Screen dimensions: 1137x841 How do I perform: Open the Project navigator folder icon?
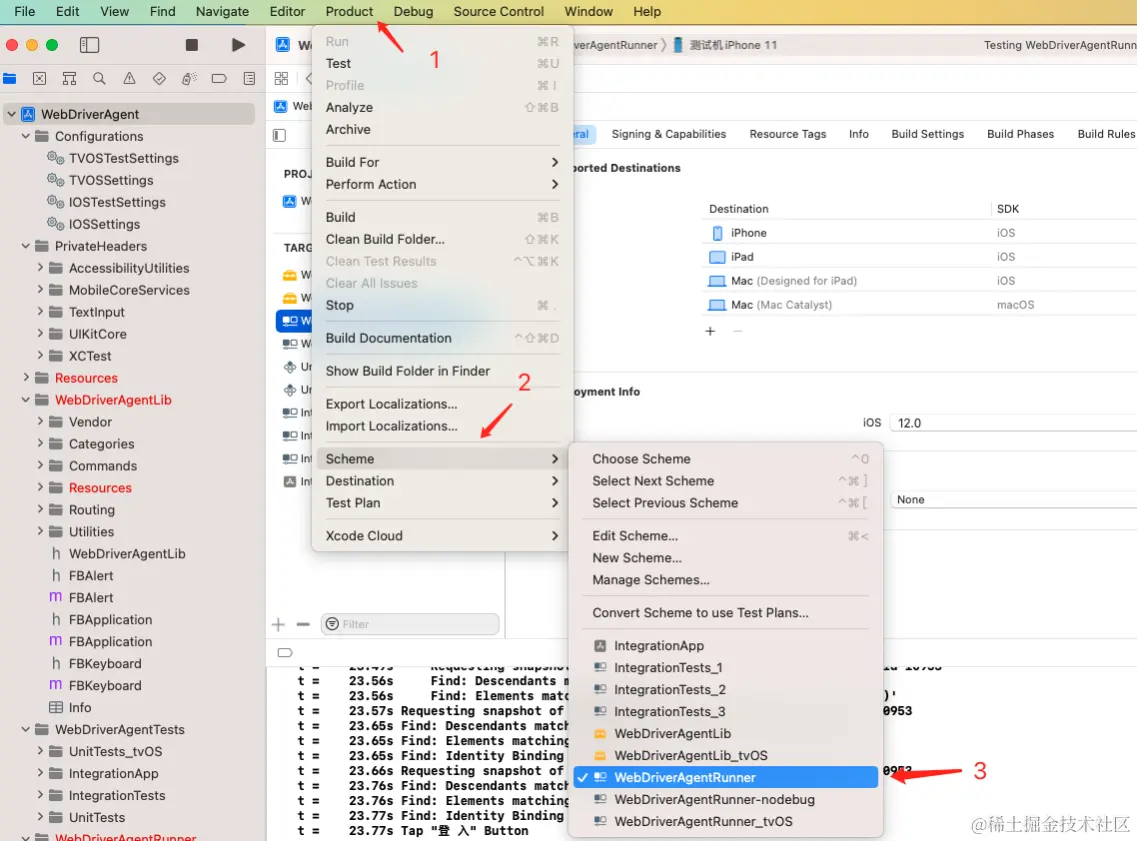point(9,78)
